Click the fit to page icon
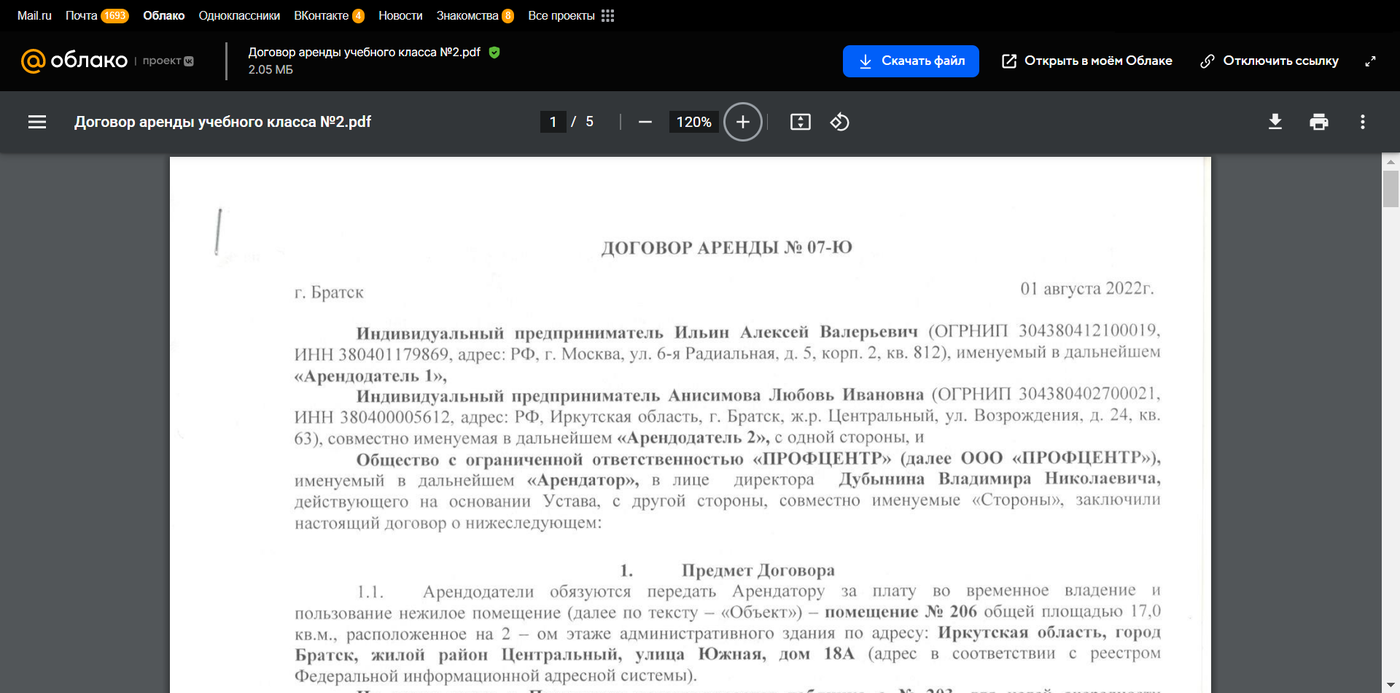Viewport: 1400px width, 693px height. [800, 122]
